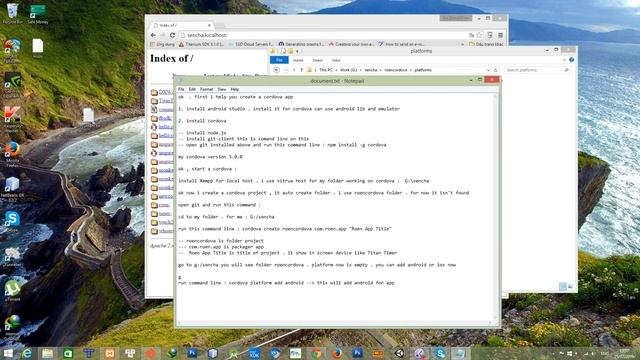Image resolution: width=640 pixels, height=360 pixels.
Task: Open the Chrome hamburger menu
Action: click(x=500, y=35)
